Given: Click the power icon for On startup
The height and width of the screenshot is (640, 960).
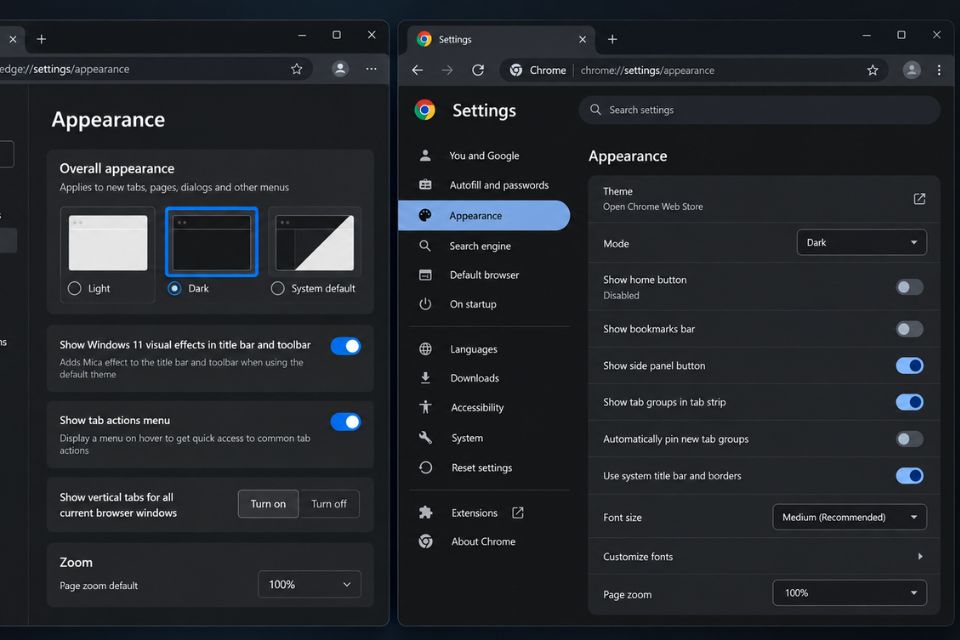Looking at the screenshot, I should tap(426, 304).
